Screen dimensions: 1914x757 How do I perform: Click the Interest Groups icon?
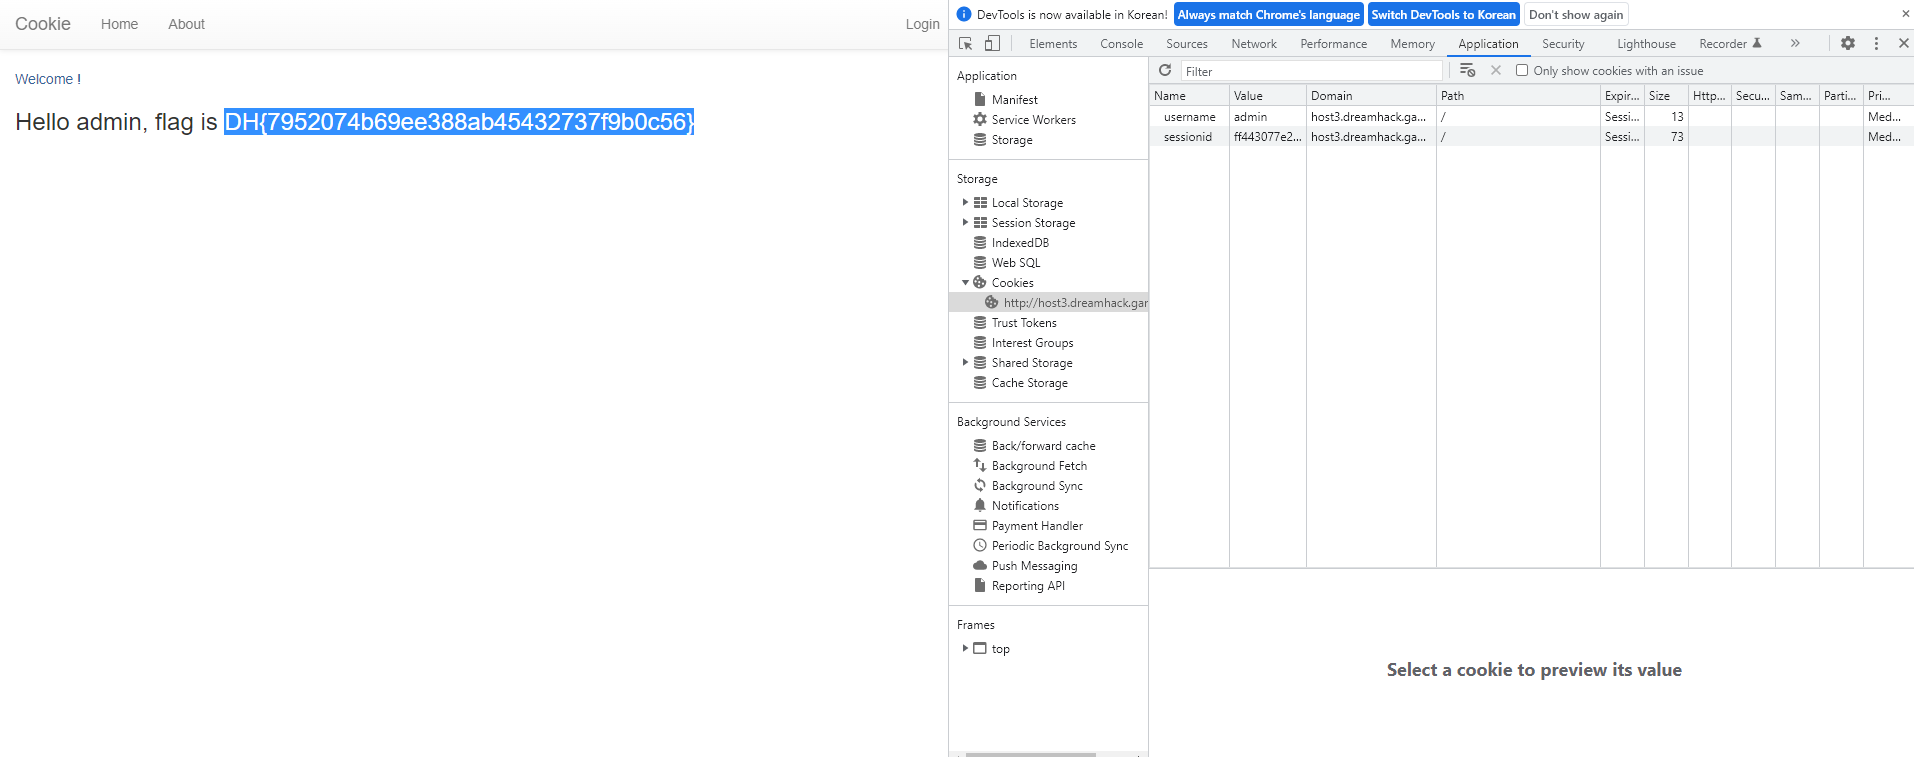(980, 342)
